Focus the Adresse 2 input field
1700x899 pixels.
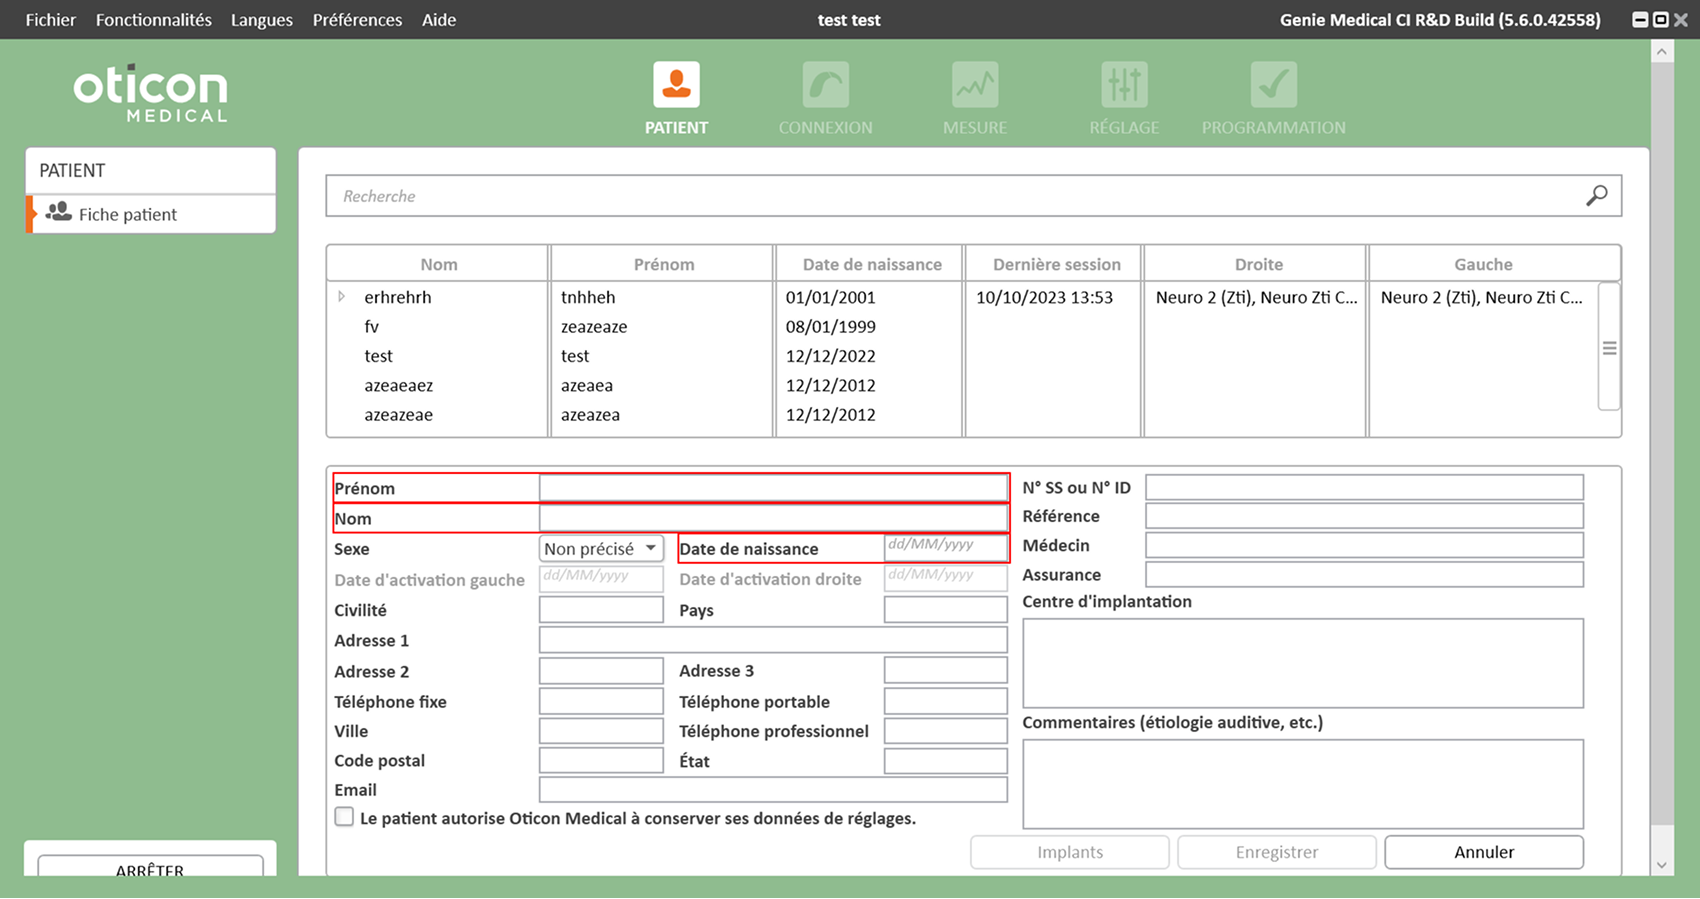(601, 671)
